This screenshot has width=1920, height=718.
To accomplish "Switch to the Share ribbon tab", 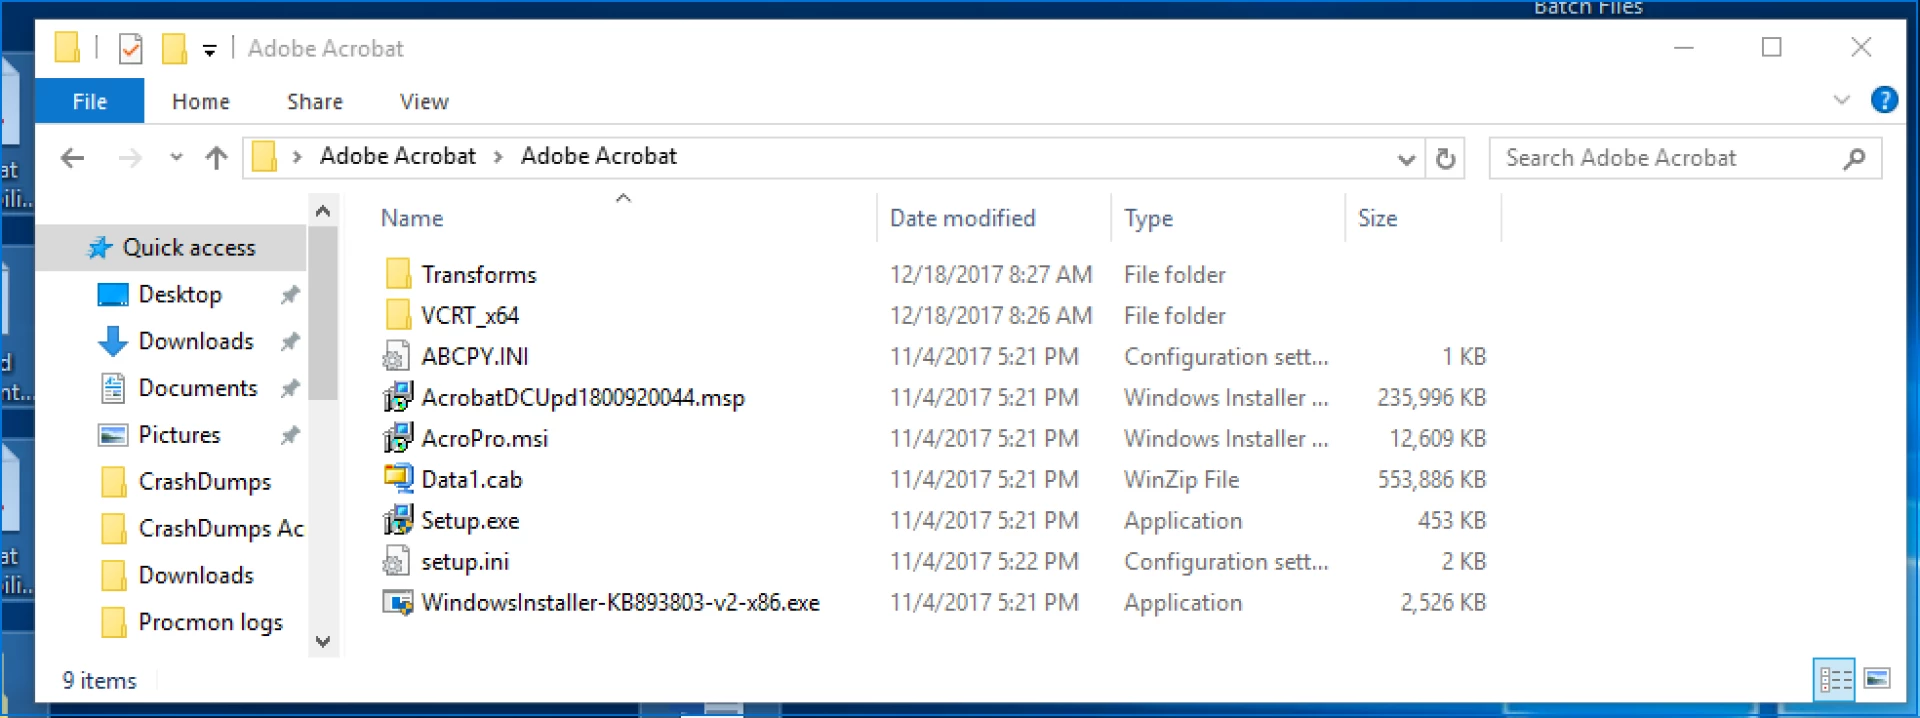I will click(x=315, y=101).
